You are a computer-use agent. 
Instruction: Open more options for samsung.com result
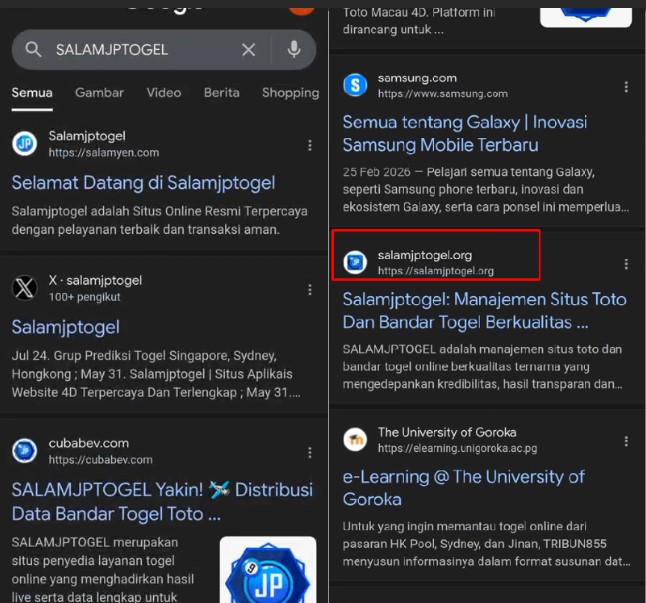pyautogui.click(x=626, y=87)
